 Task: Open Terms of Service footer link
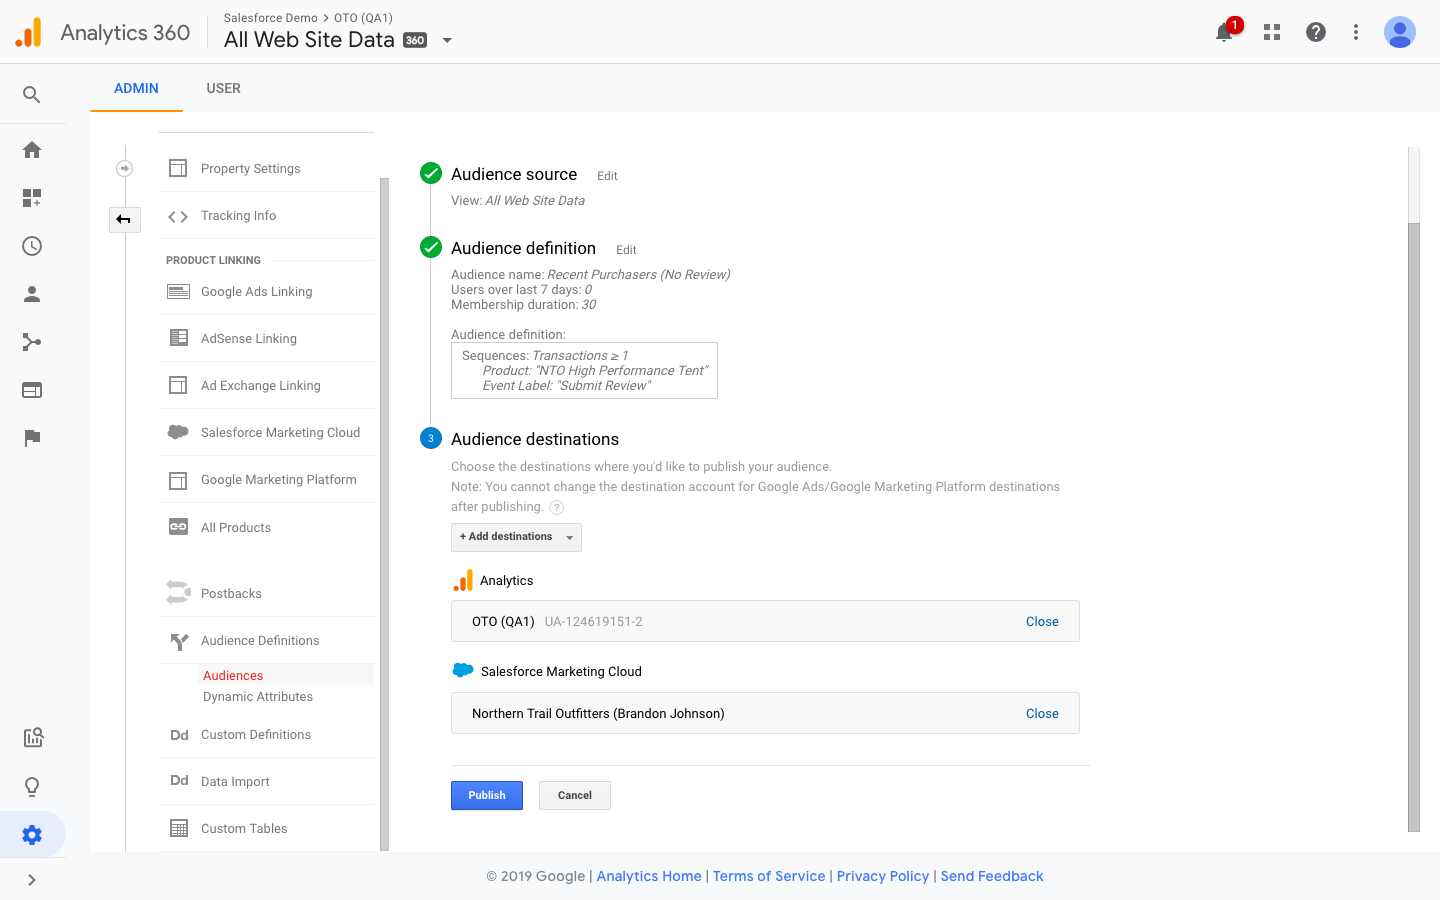769,876
